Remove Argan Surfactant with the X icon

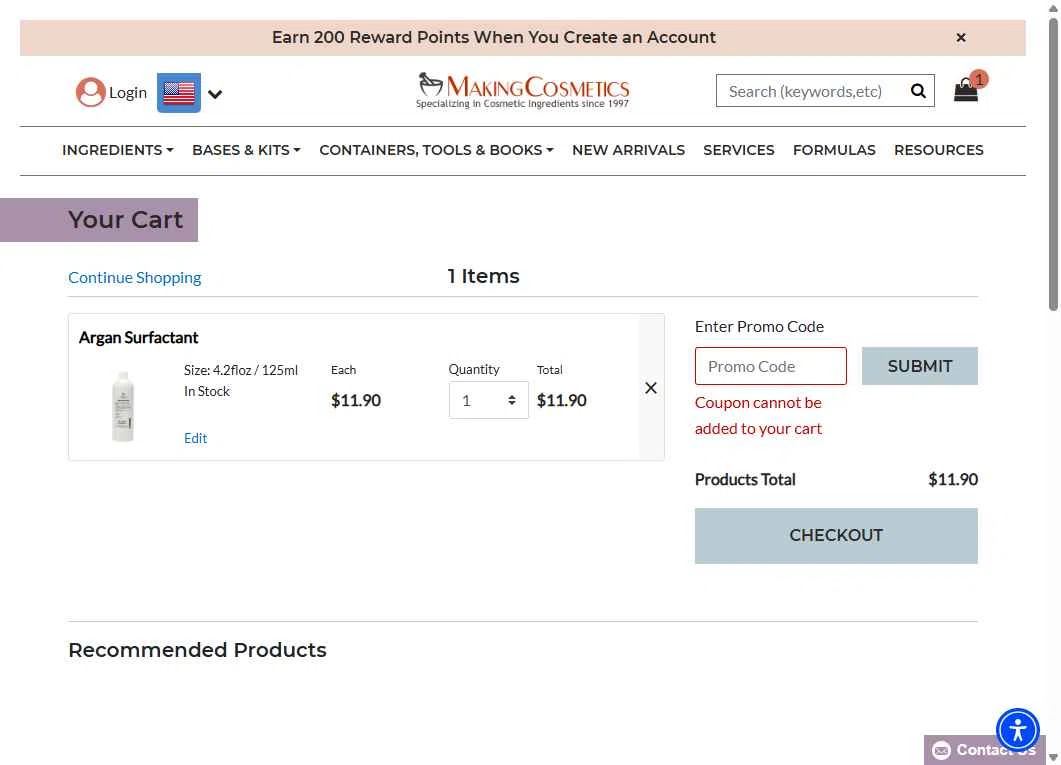point(651,388)
